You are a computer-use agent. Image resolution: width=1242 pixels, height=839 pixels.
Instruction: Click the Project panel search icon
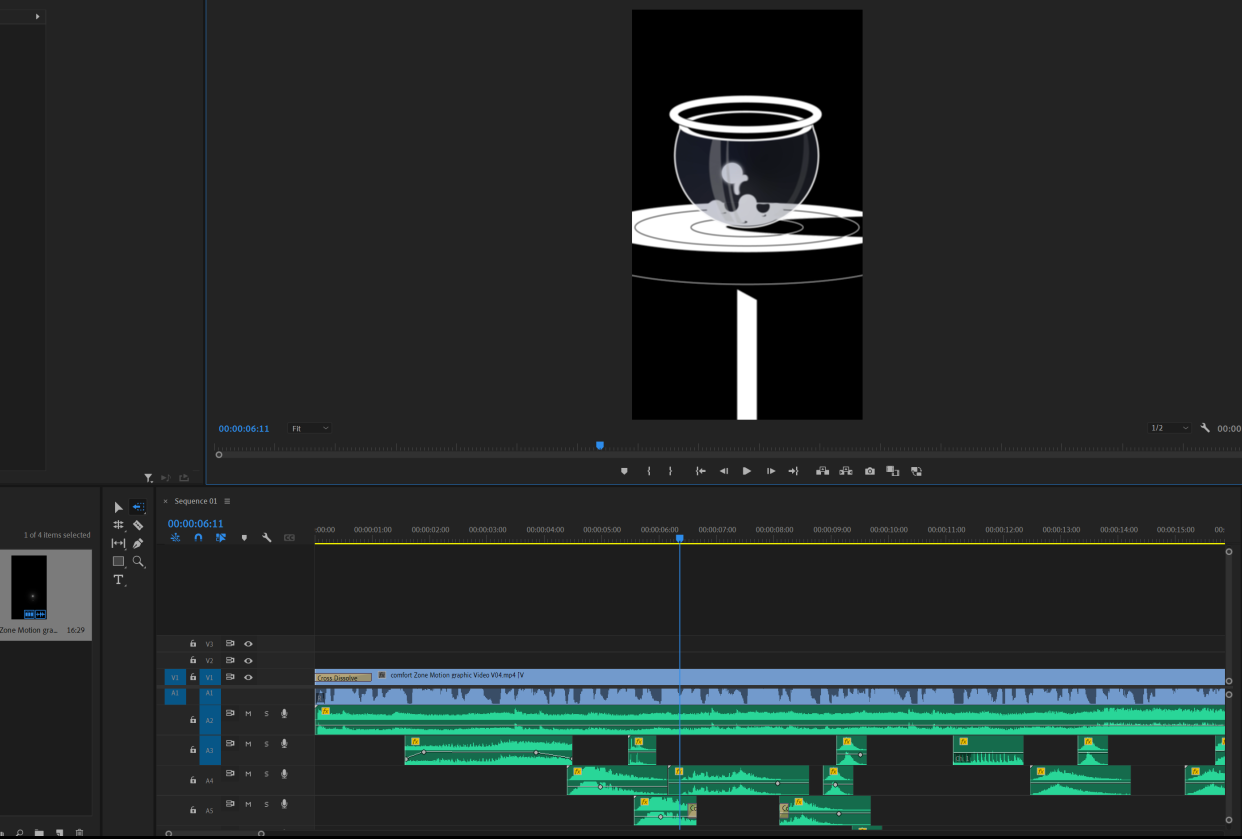tap(19, 832)
